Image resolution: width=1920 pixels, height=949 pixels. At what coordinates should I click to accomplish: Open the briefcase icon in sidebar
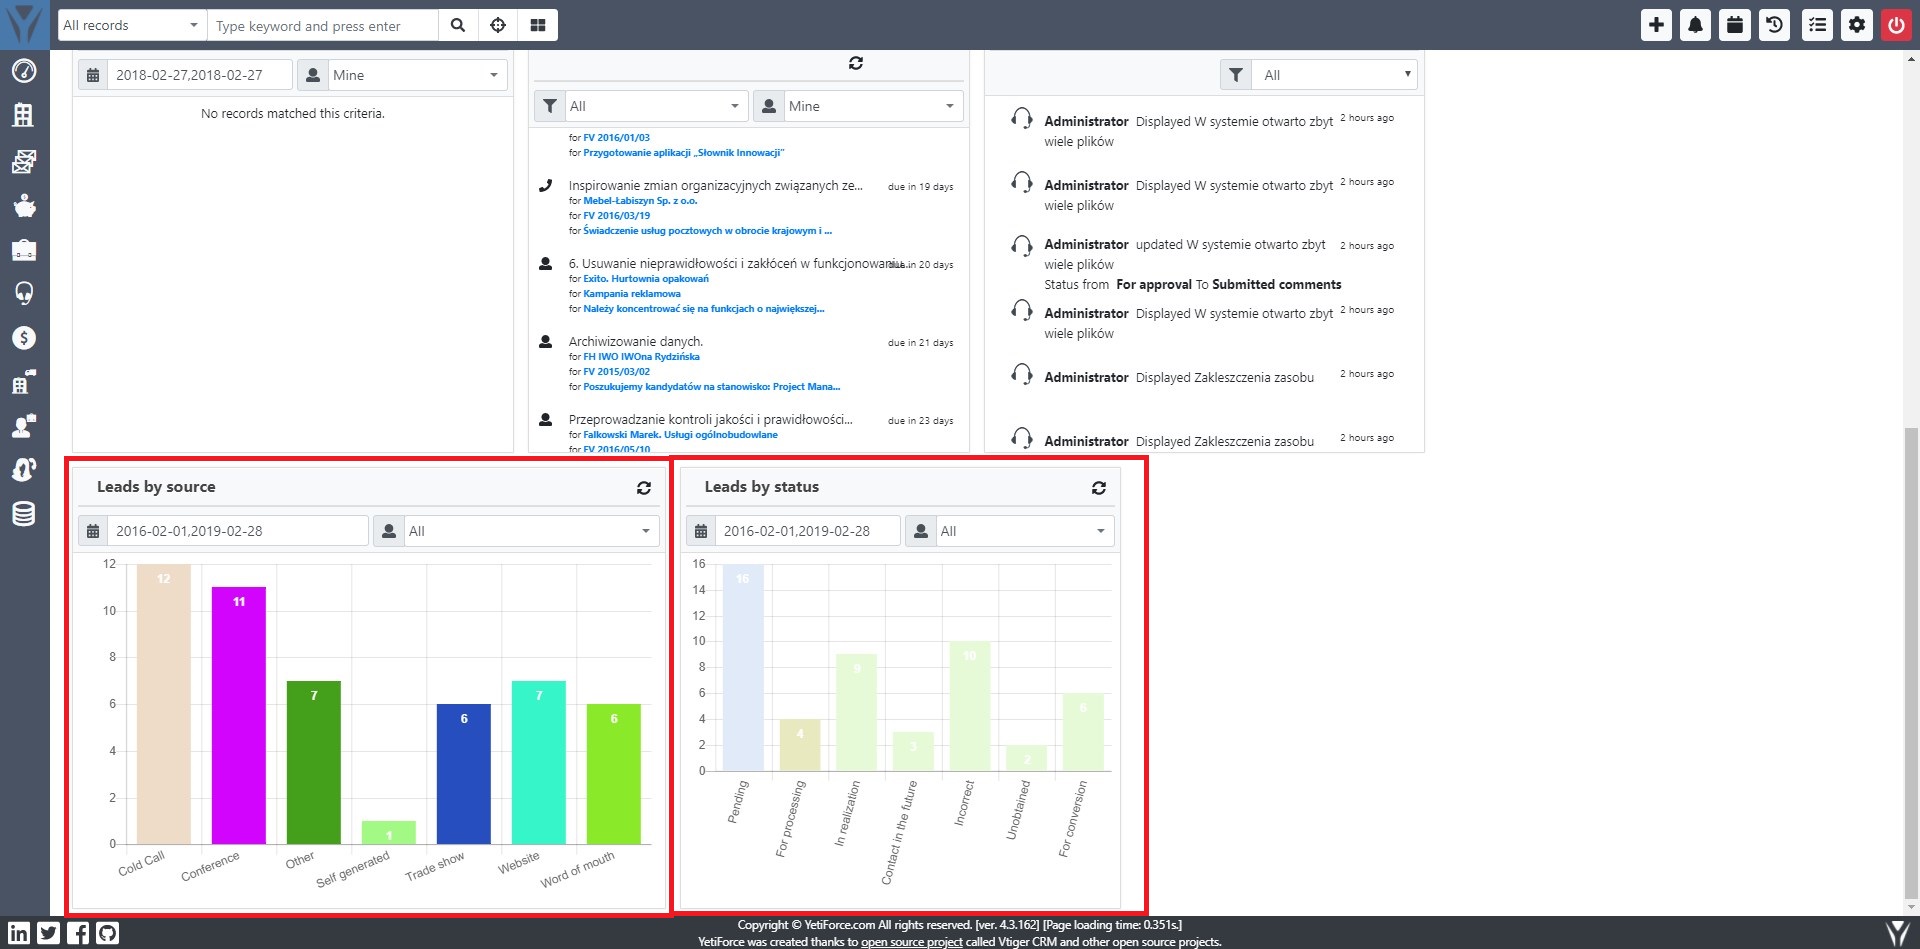click(x=24, y=250)
